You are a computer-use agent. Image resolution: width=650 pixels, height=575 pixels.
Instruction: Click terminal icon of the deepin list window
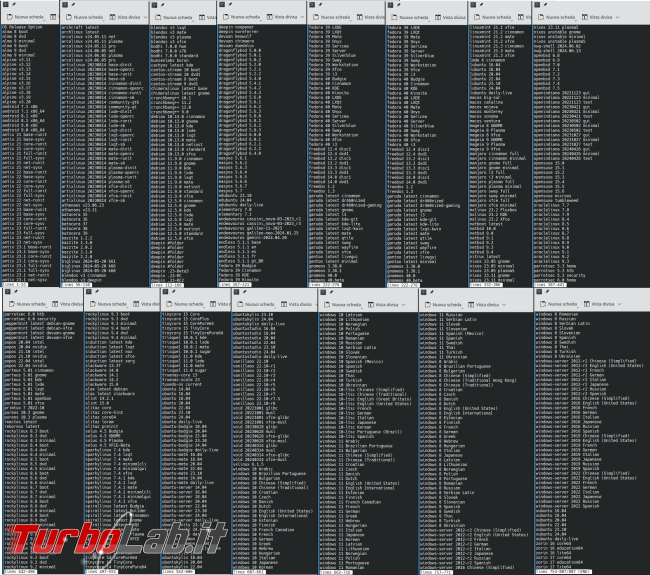click(222, 5)
